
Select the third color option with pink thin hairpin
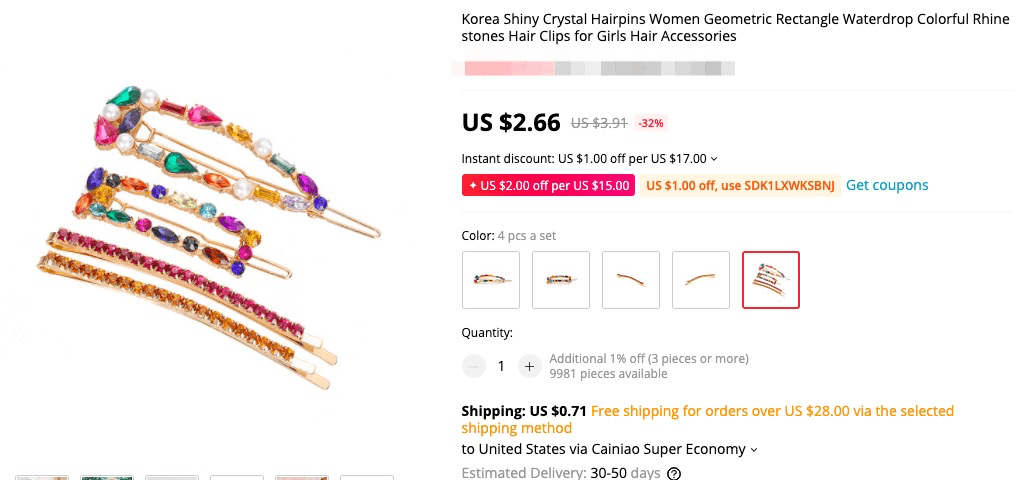pyautogui.click(x=631, y=280)
